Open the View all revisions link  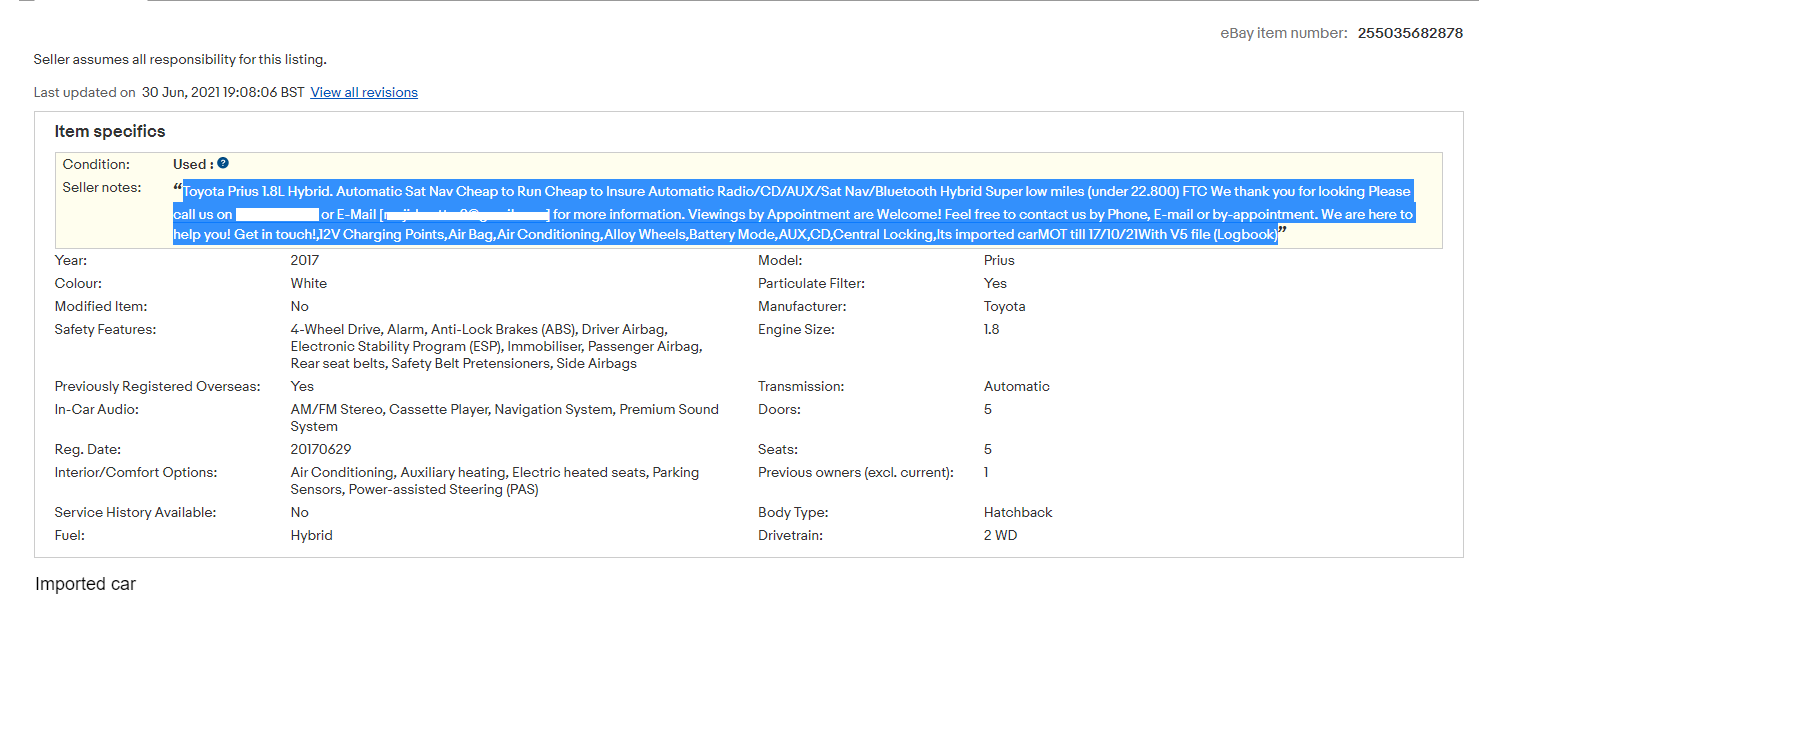tap(364, 92)
